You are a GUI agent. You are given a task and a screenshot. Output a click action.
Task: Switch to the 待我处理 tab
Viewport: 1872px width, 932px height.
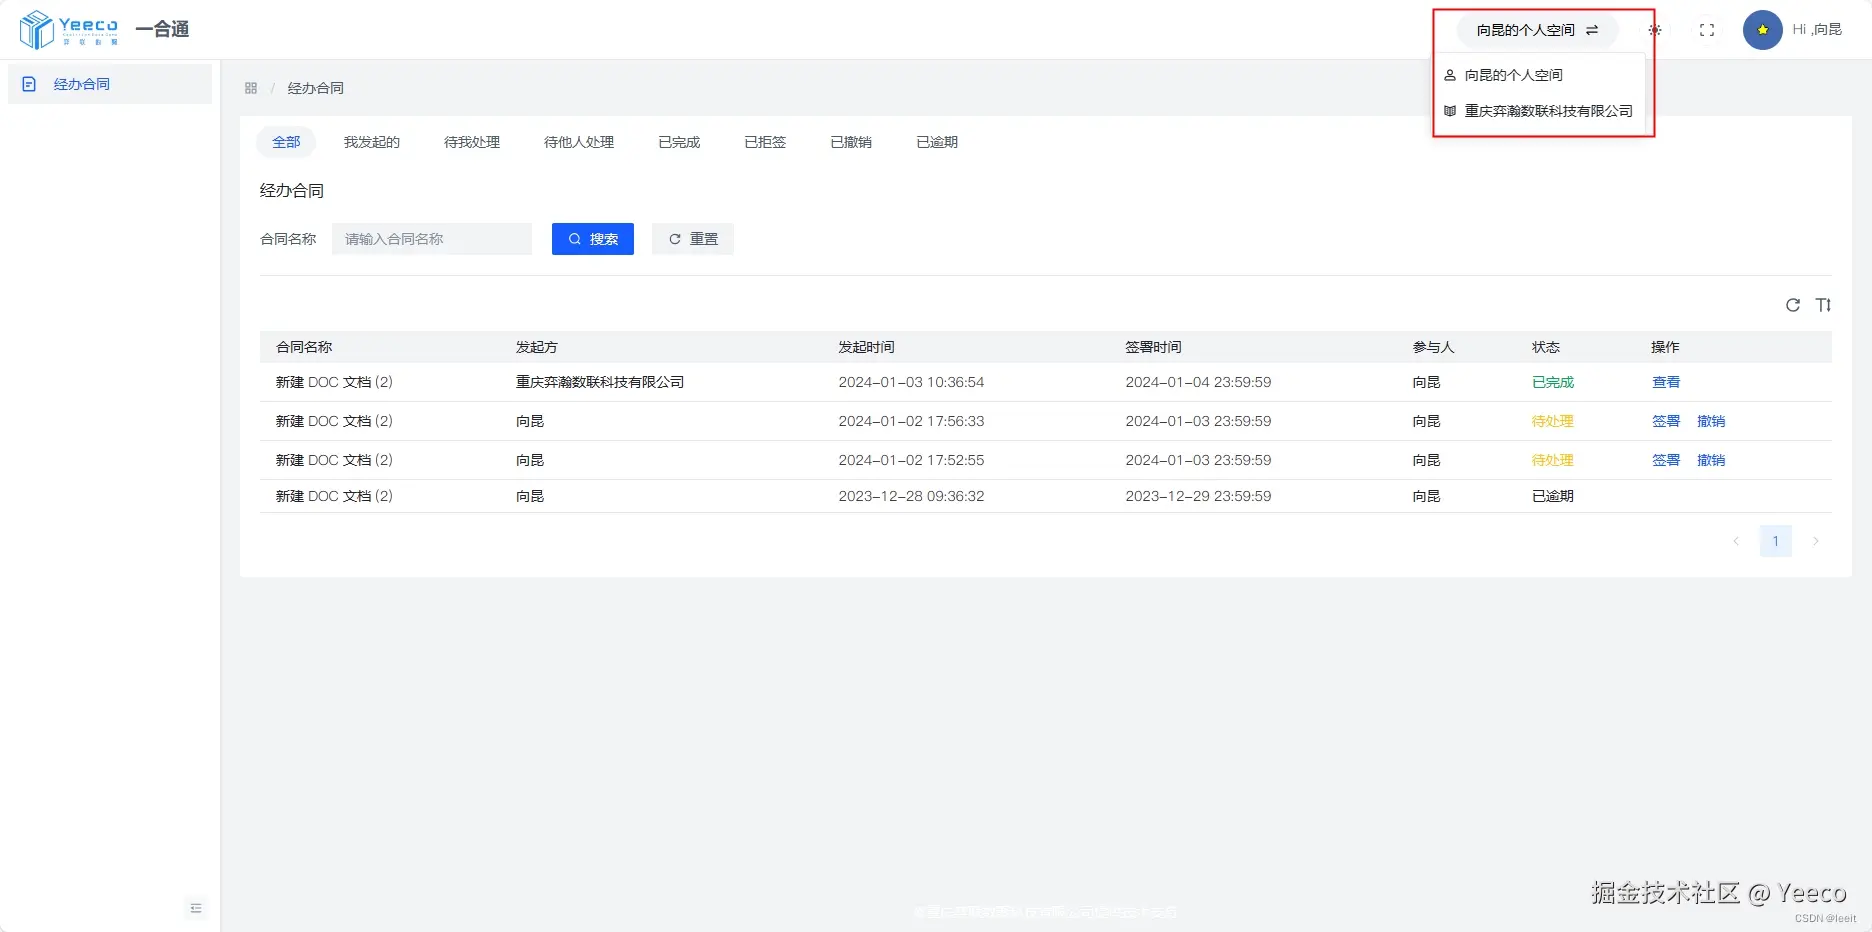[x=472, y=142]
